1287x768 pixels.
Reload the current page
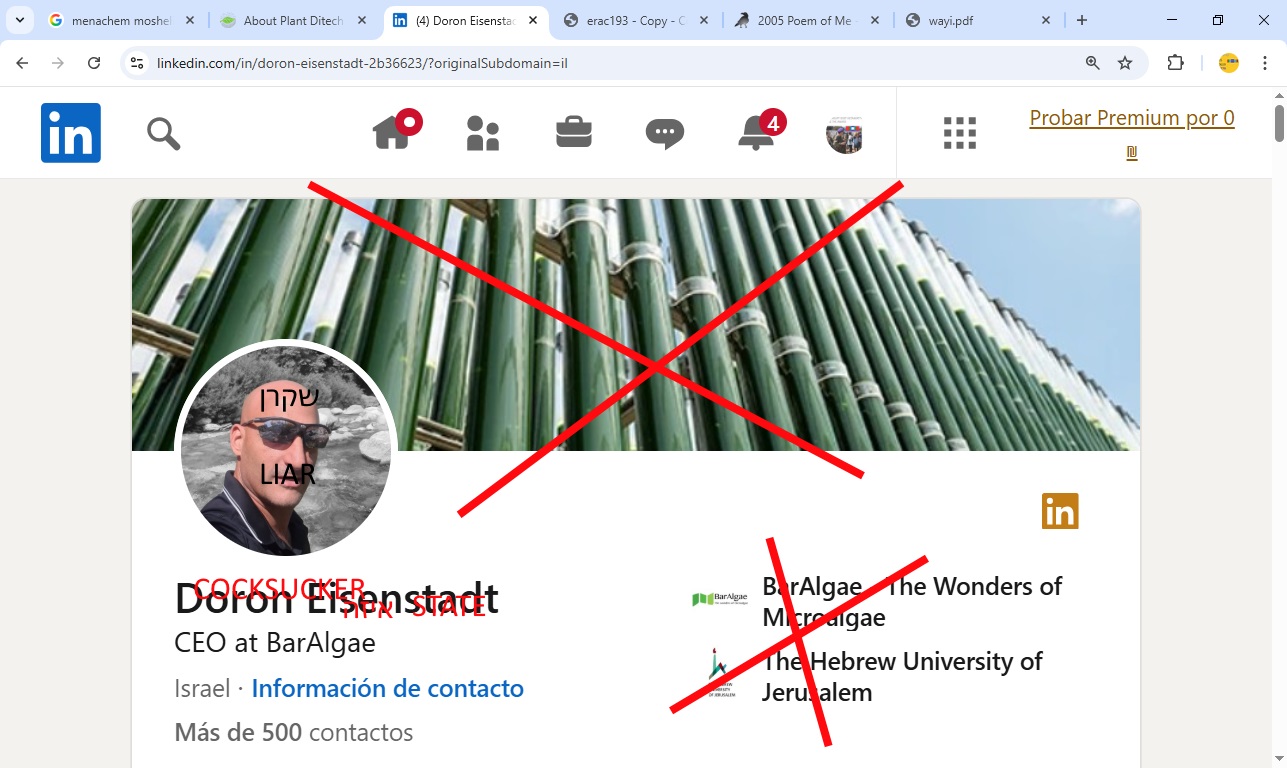tap(94, 63)
